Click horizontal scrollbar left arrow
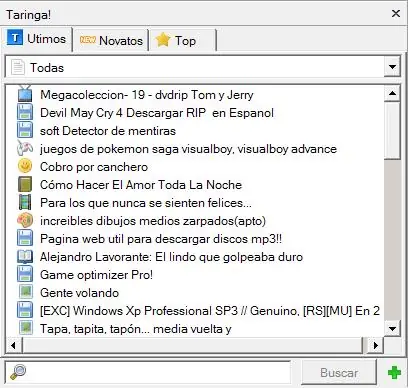408x388 pixels. 13,345
